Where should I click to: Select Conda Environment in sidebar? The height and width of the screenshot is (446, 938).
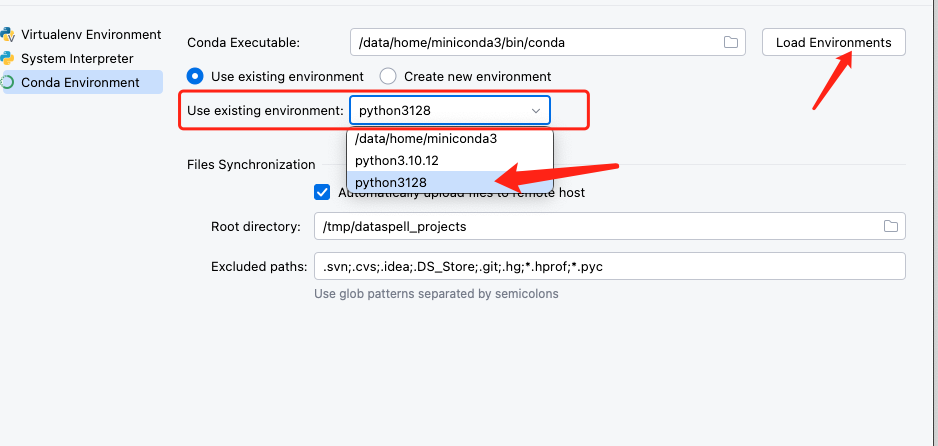point(80,82)
